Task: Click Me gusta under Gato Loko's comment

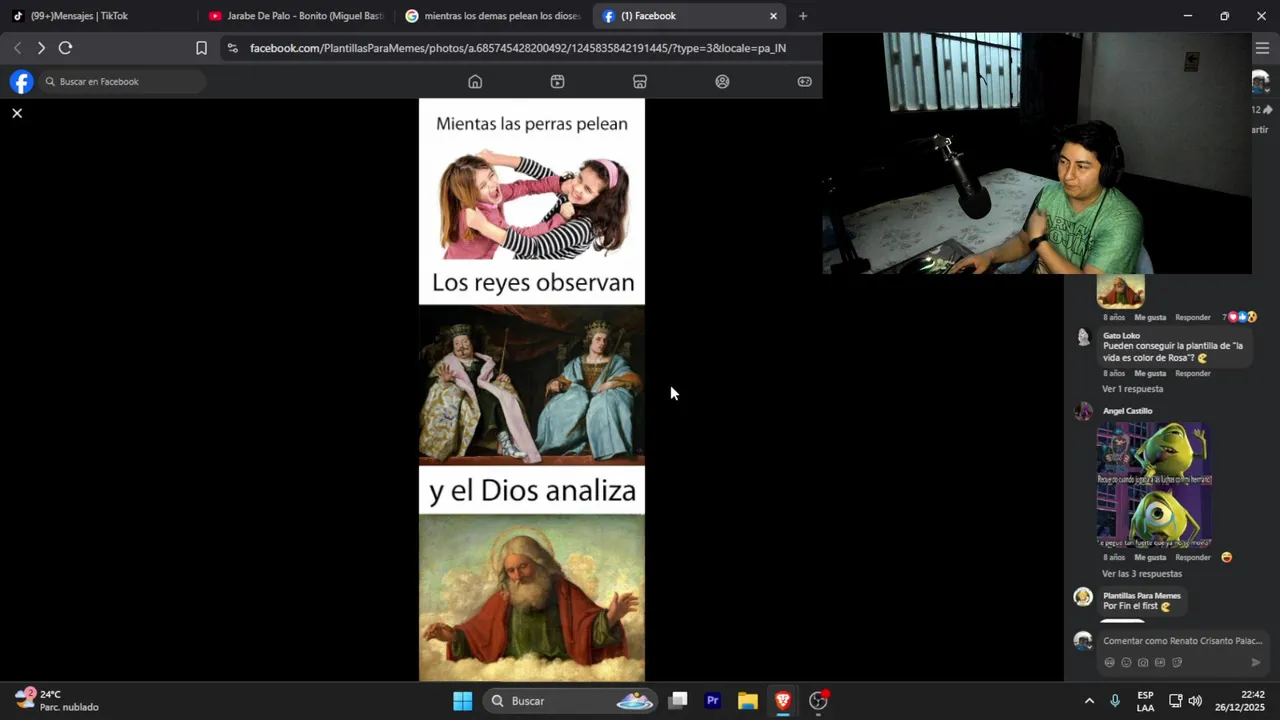Action: tap(1150, 374)
